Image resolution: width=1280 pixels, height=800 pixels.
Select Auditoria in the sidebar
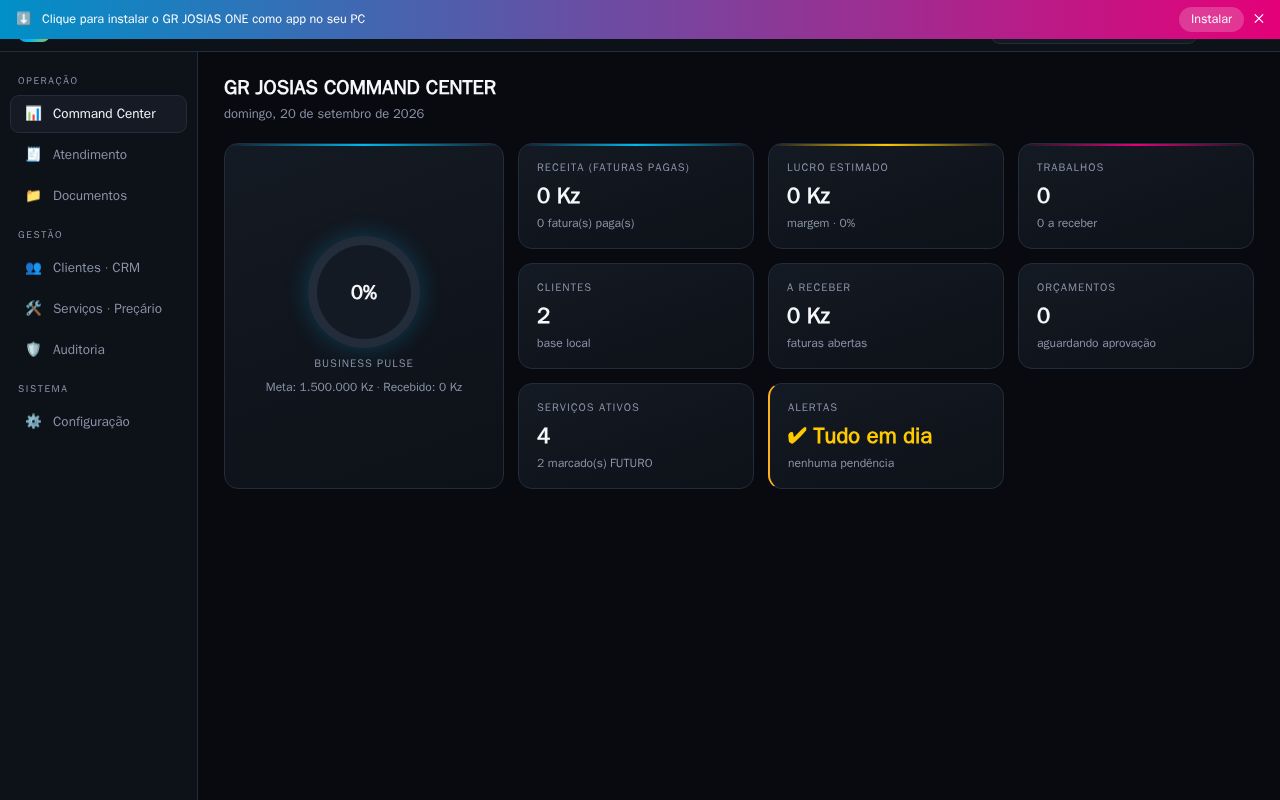point(98,350)
